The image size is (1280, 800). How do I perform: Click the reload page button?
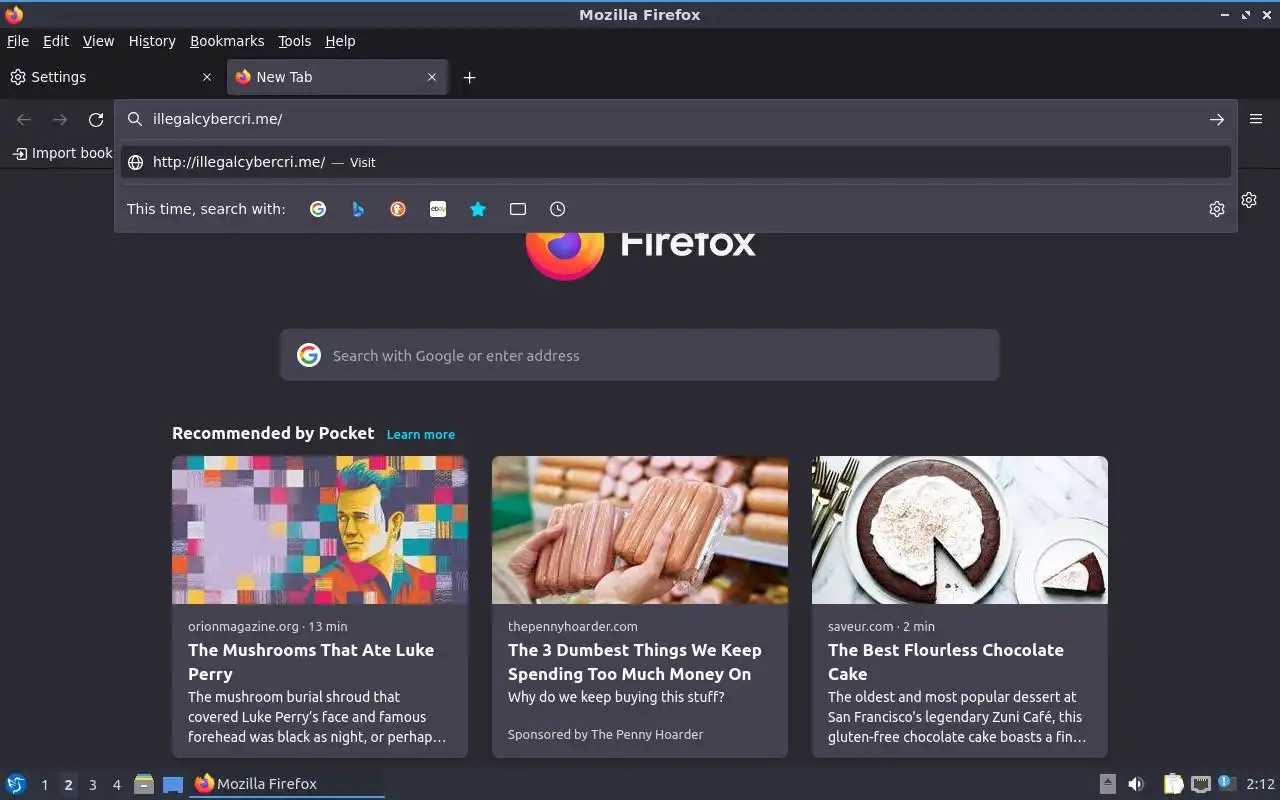pyautogui.click(x=96, y=120)
